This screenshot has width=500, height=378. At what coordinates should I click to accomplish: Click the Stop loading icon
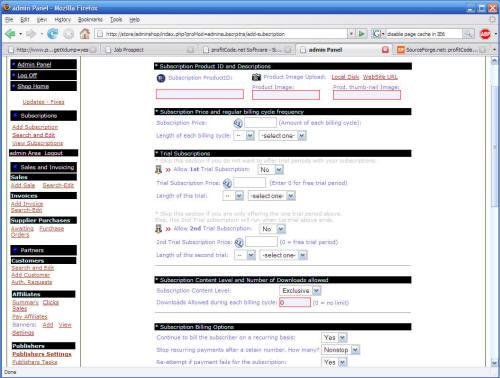coord(69,34)
